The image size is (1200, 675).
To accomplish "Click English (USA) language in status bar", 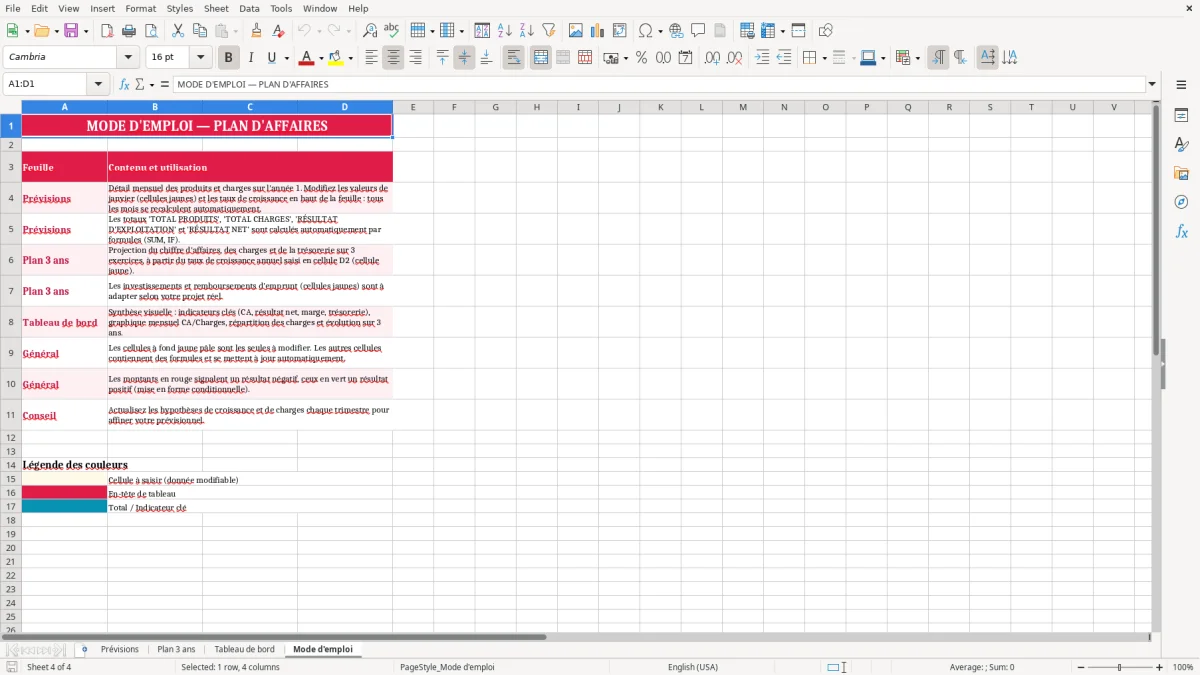I will pyautogui.click(x=692, y=667).
